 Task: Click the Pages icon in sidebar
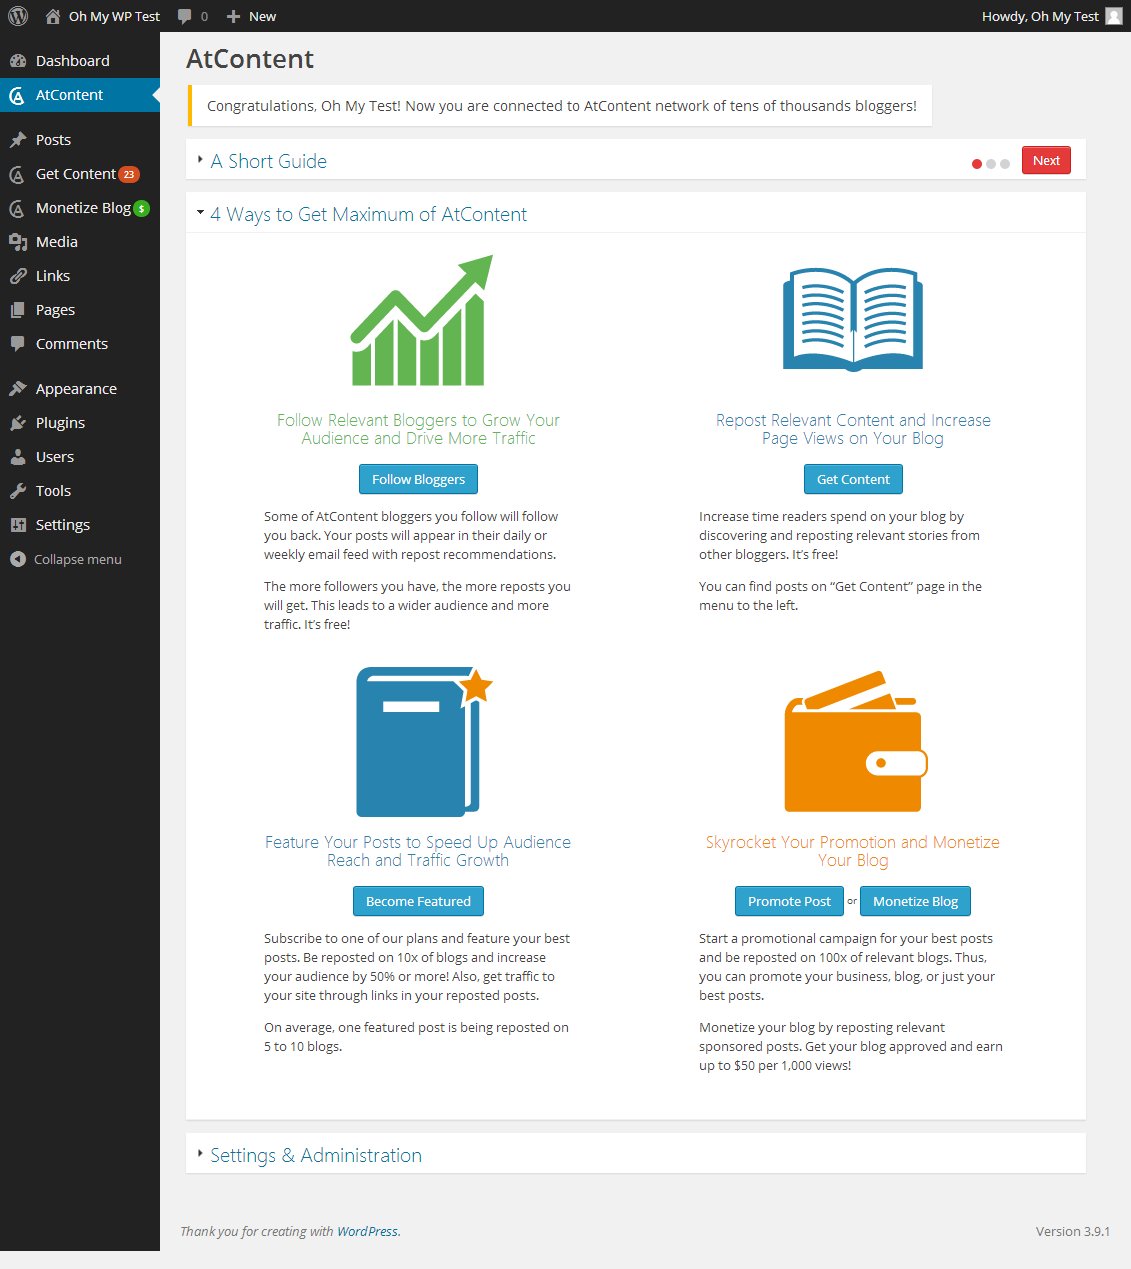click(x=18, y=310)
